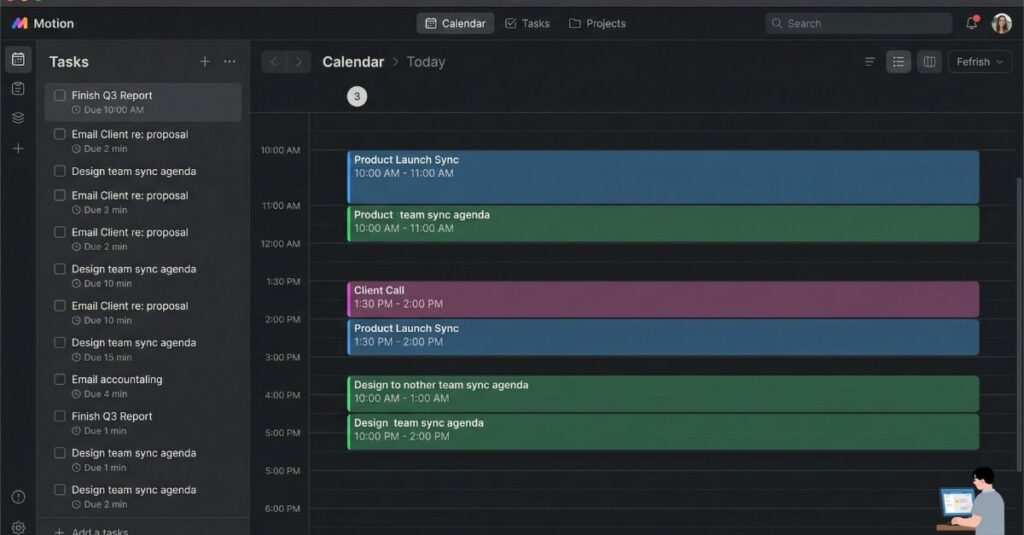Click the Motion logo icon
This screenshot has width=1024, height=535.
coord(20,24)
